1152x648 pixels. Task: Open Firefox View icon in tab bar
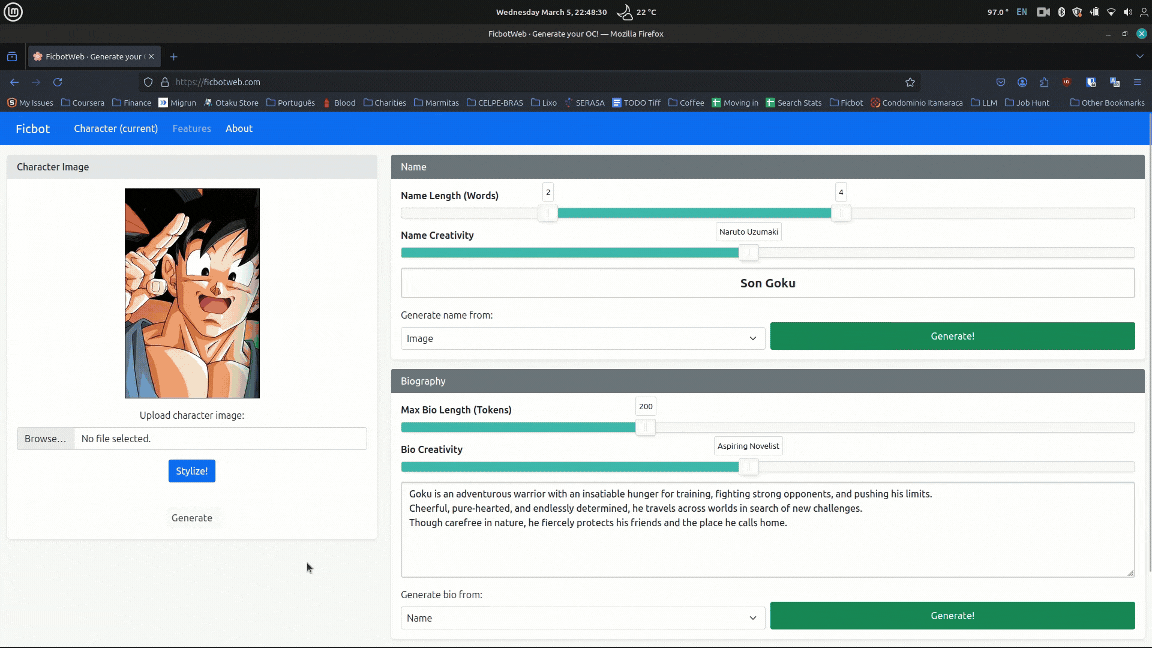(x=12, y=57)
